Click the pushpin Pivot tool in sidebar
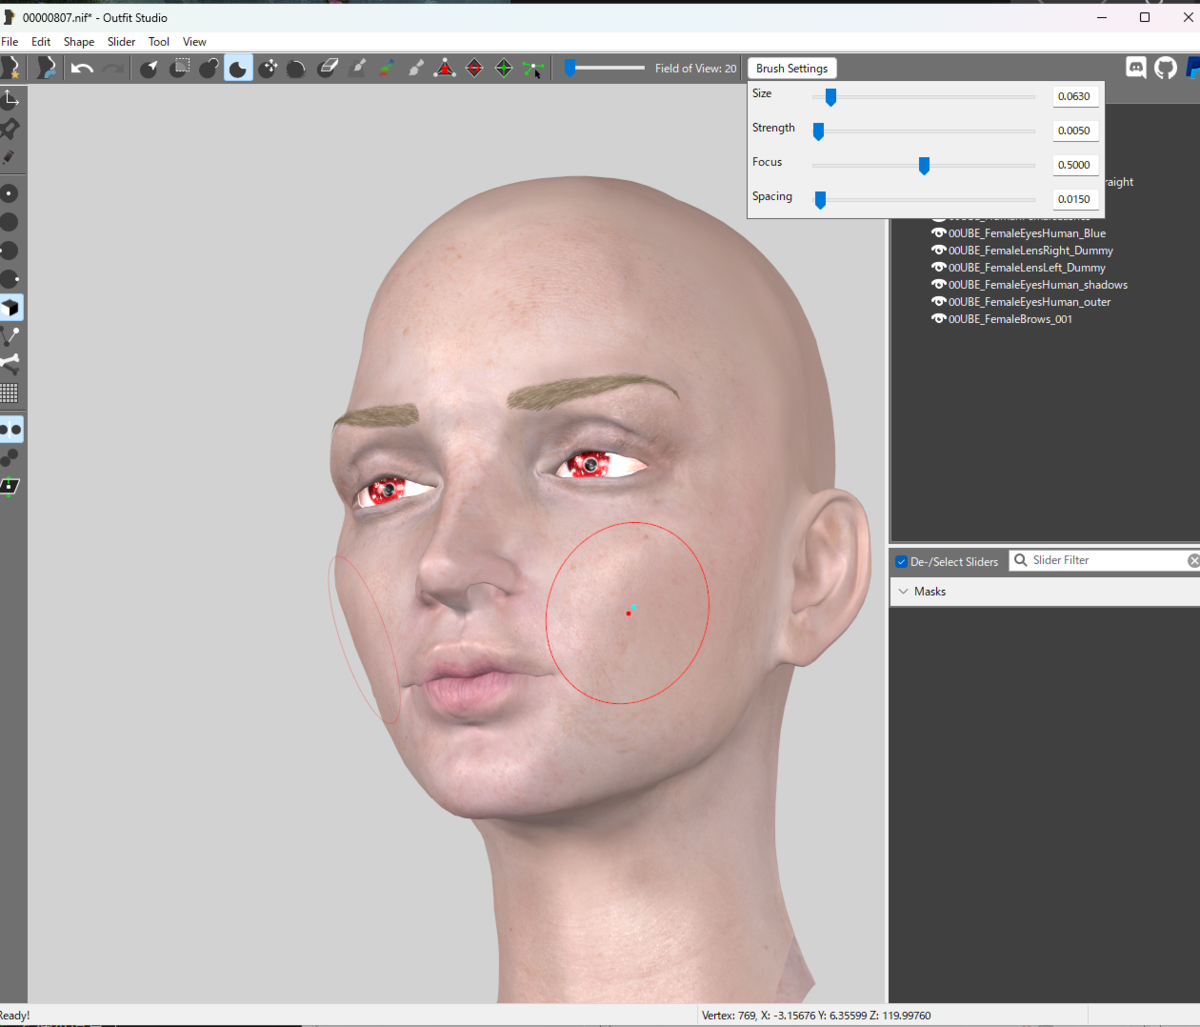Image resolution: width=1200 pixels, height=1027 pixels. tap(11, 128)
